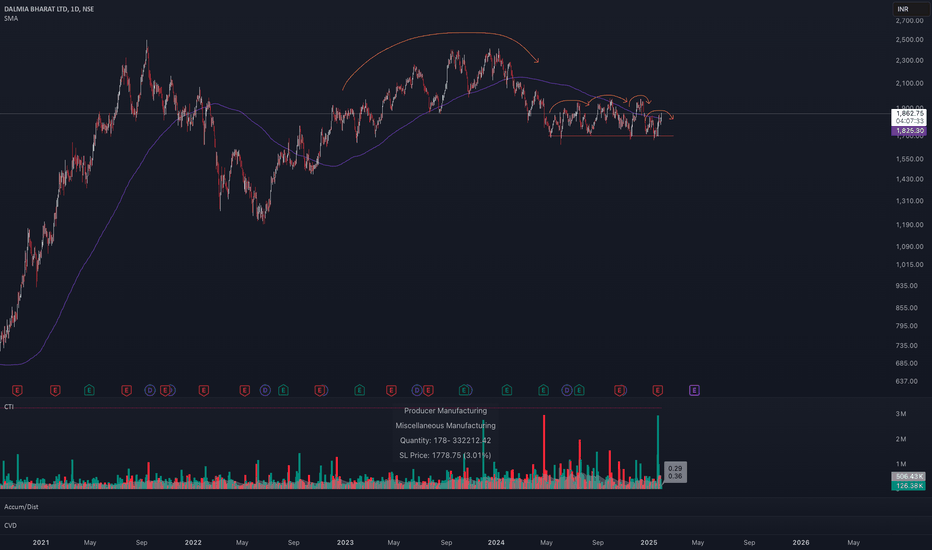The height and width of the screenshot is (550, 932).
Task: Select the DALMIA BHARAT LTD symbol legend
Action: (x=49, y=9)
